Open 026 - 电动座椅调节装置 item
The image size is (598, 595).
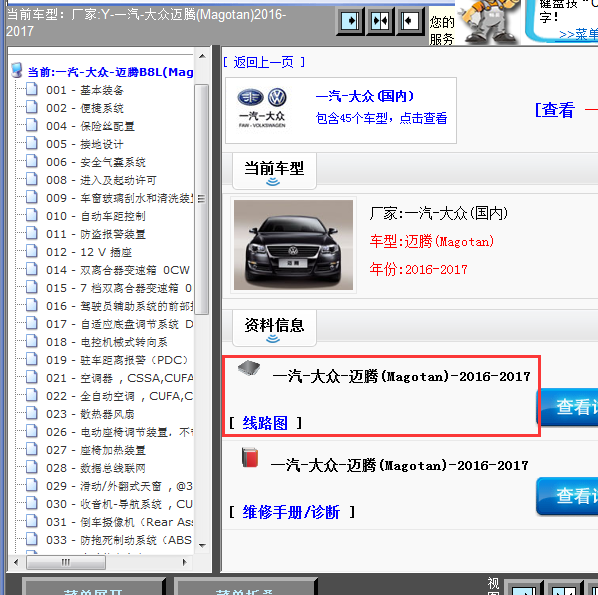[x=120, y=432]
